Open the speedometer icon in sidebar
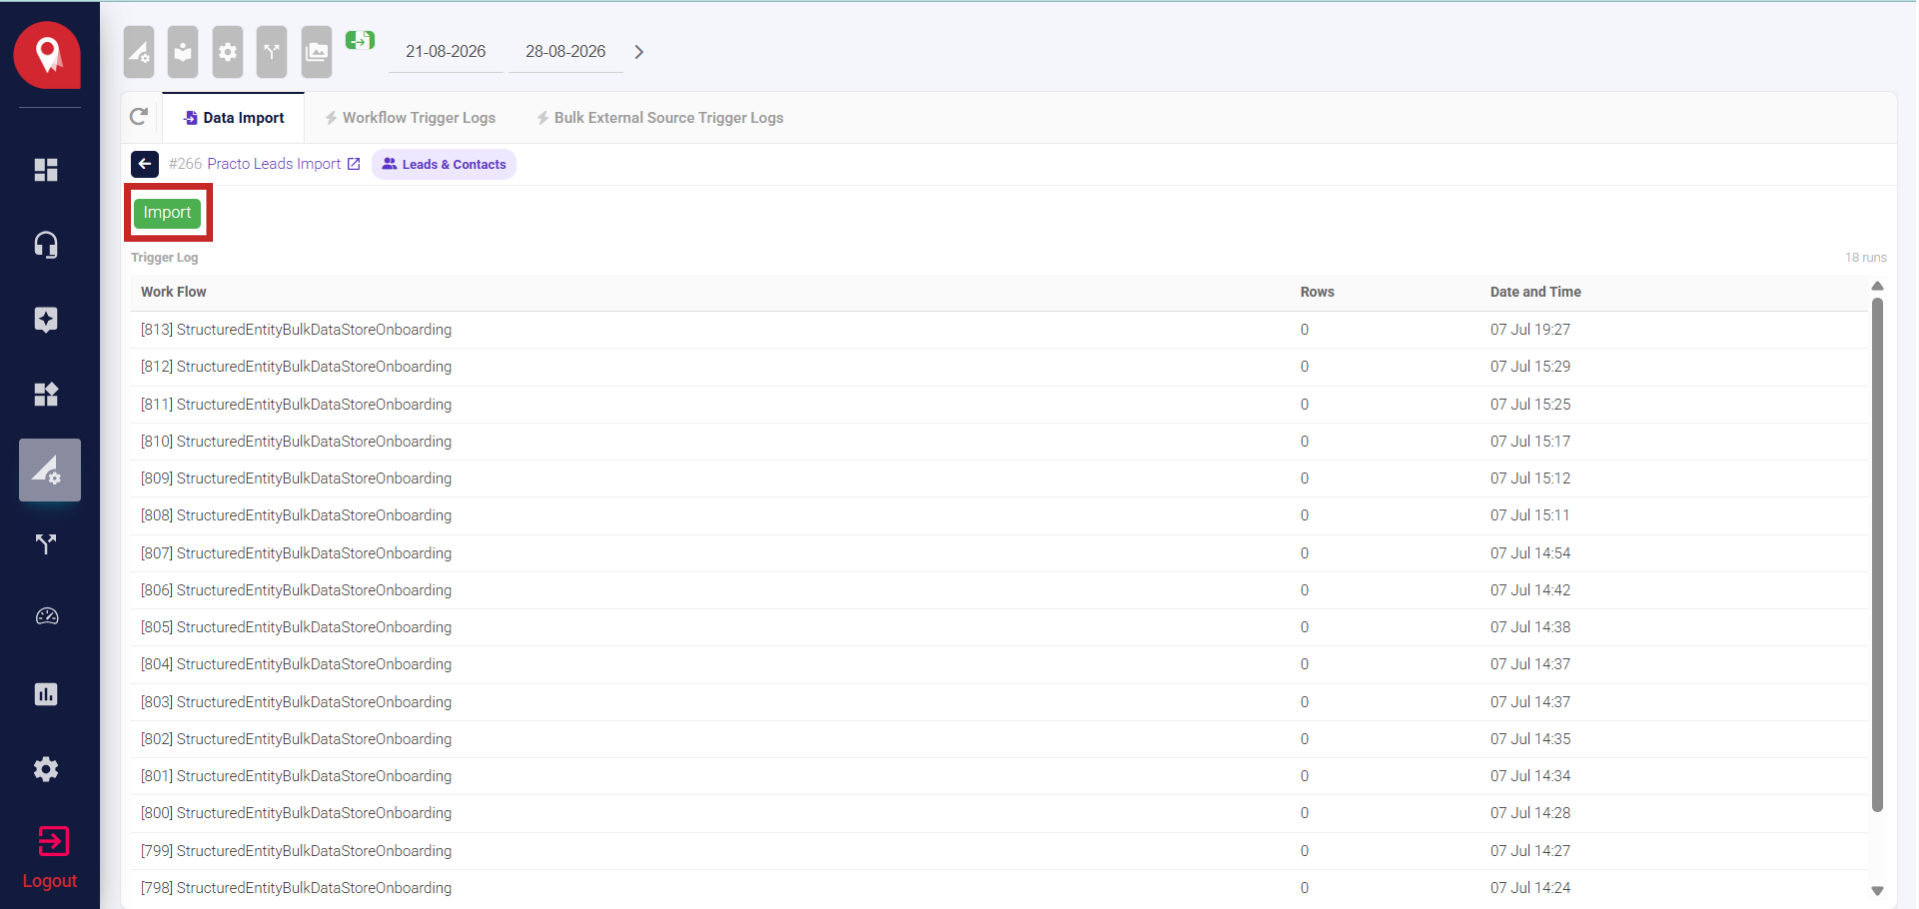Image resolution: width=1919 pixels, height=909 pixels. point(46,617)
